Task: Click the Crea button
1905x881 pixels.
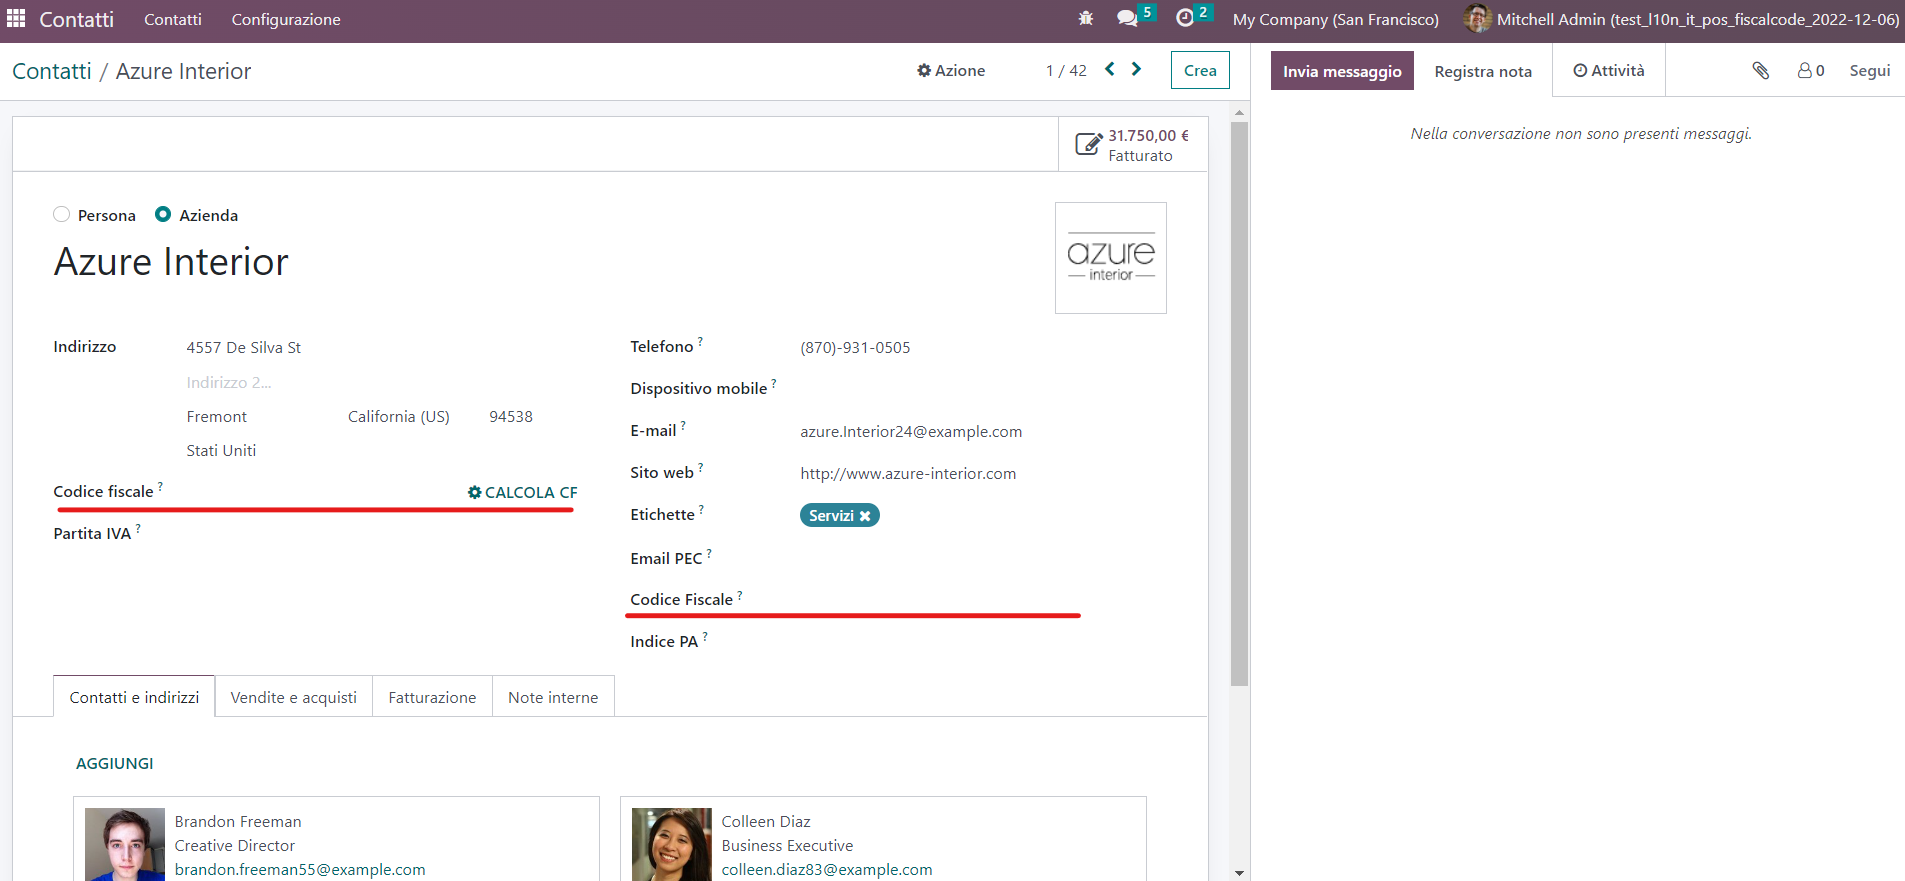Action: [1200, 70]
